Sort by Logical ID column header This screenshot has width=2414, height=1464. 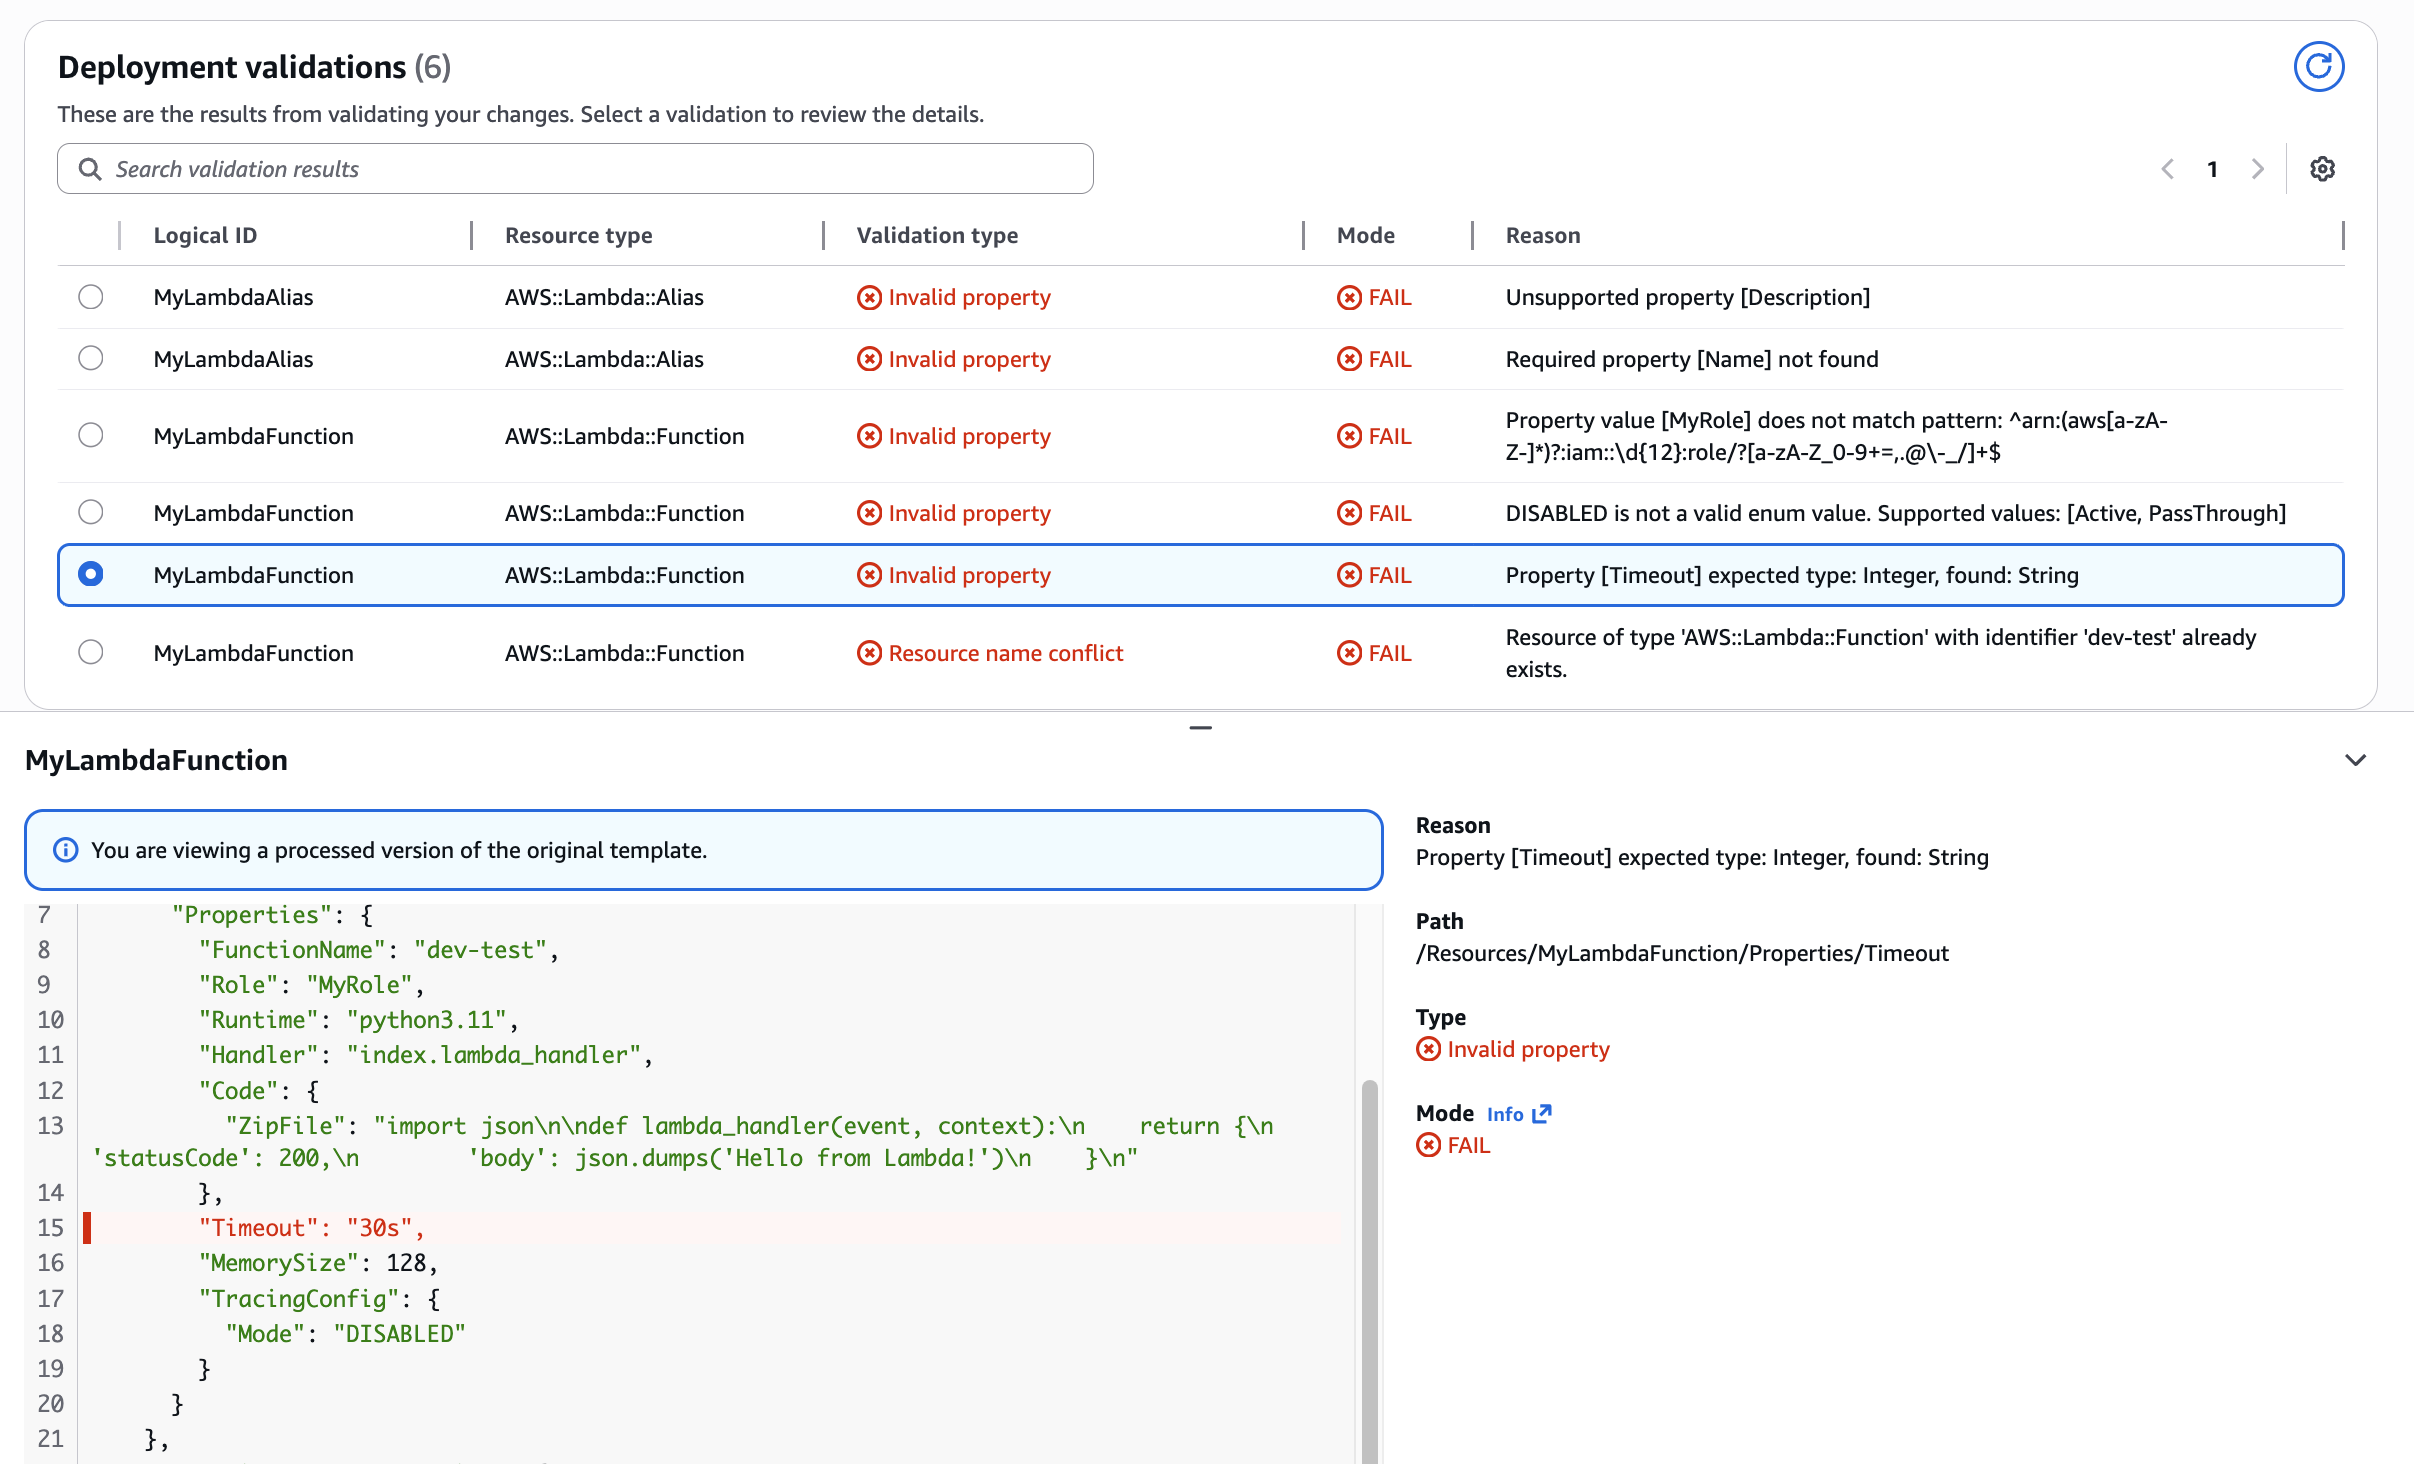205,235
